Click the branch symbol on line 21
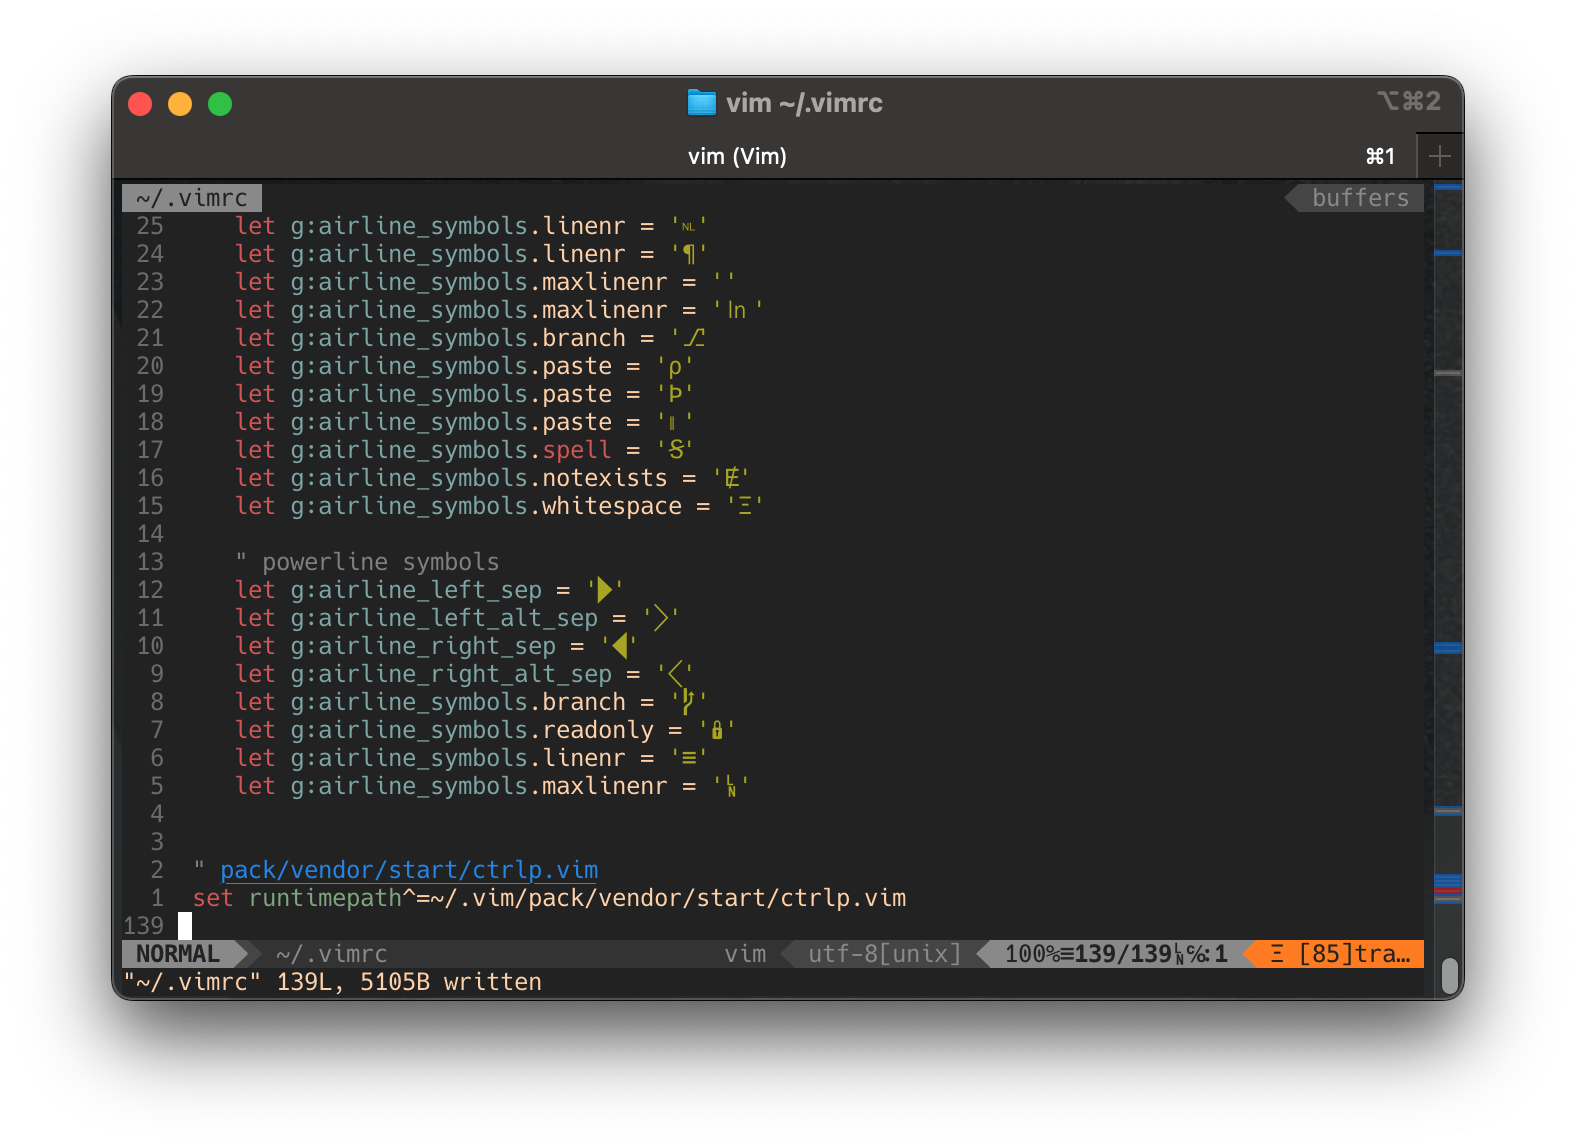 coord(695,338)
